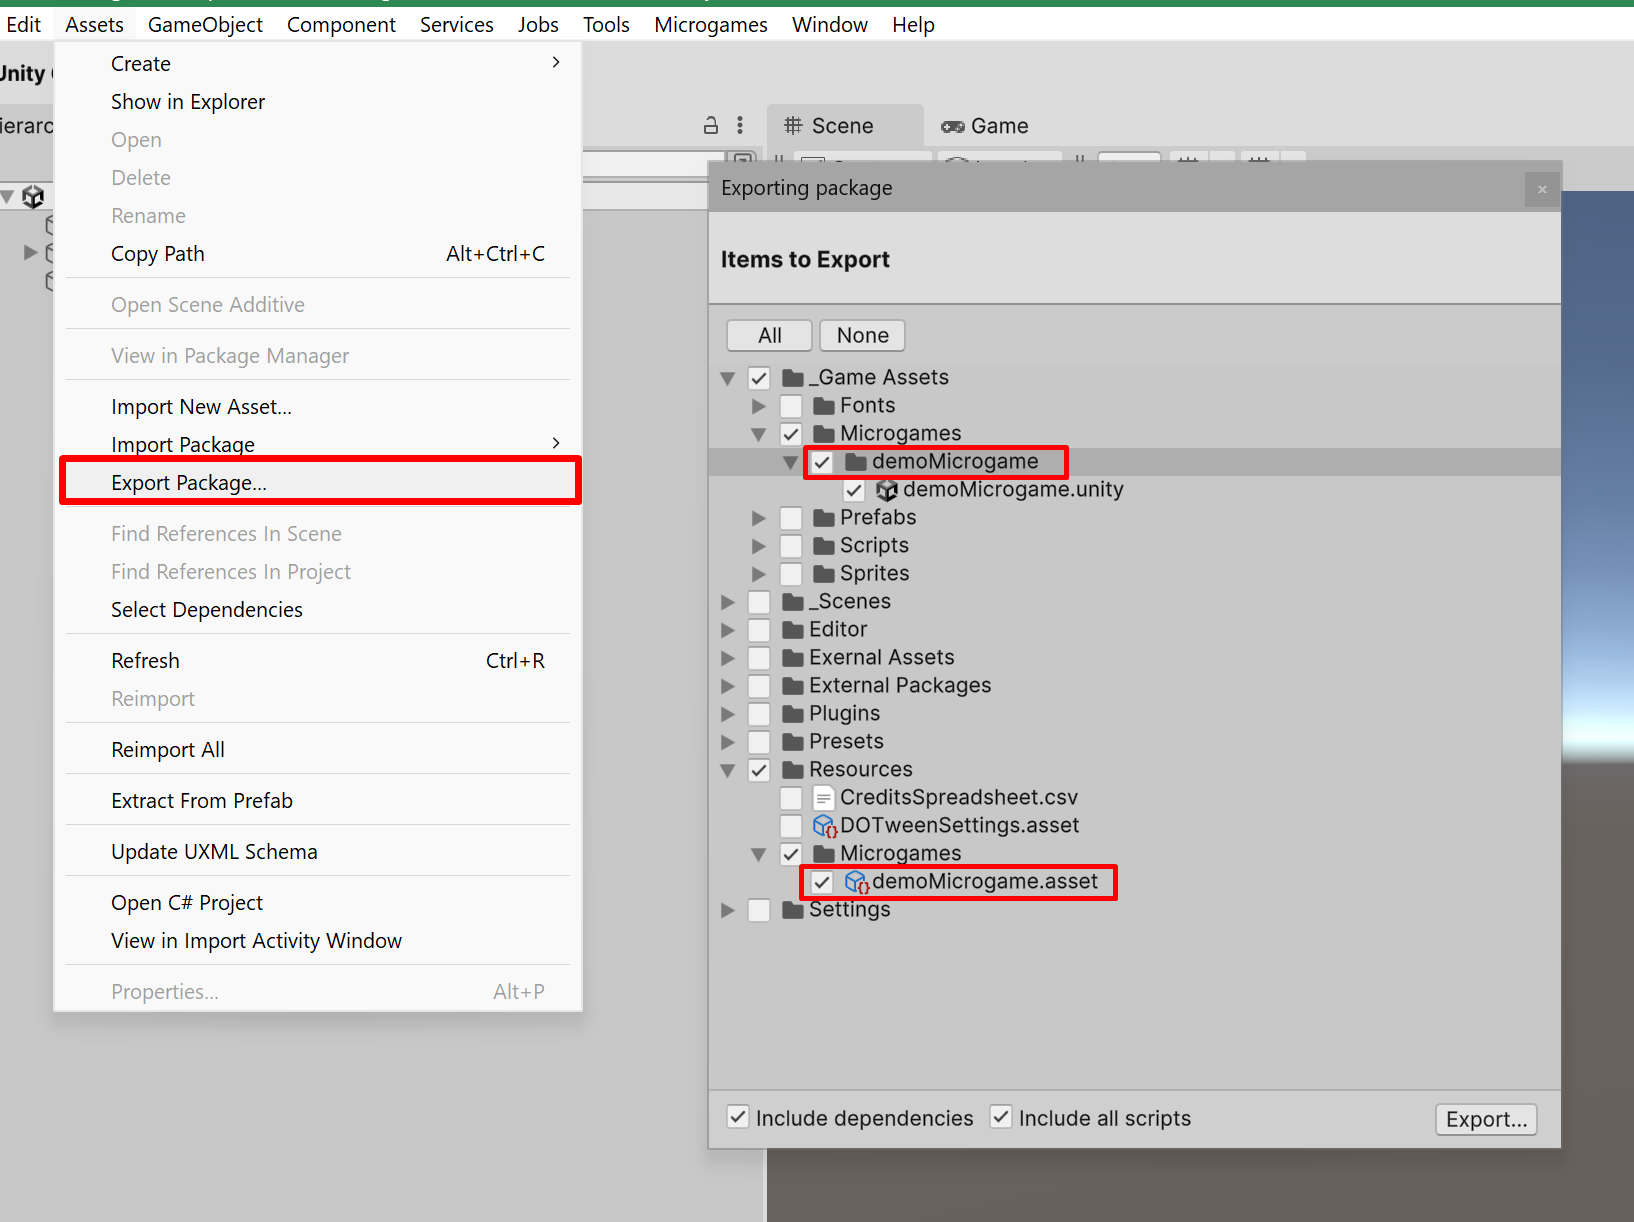
Task: Uncheck the demoMicrogame.asset checkbox
Action: coord(822,882)
